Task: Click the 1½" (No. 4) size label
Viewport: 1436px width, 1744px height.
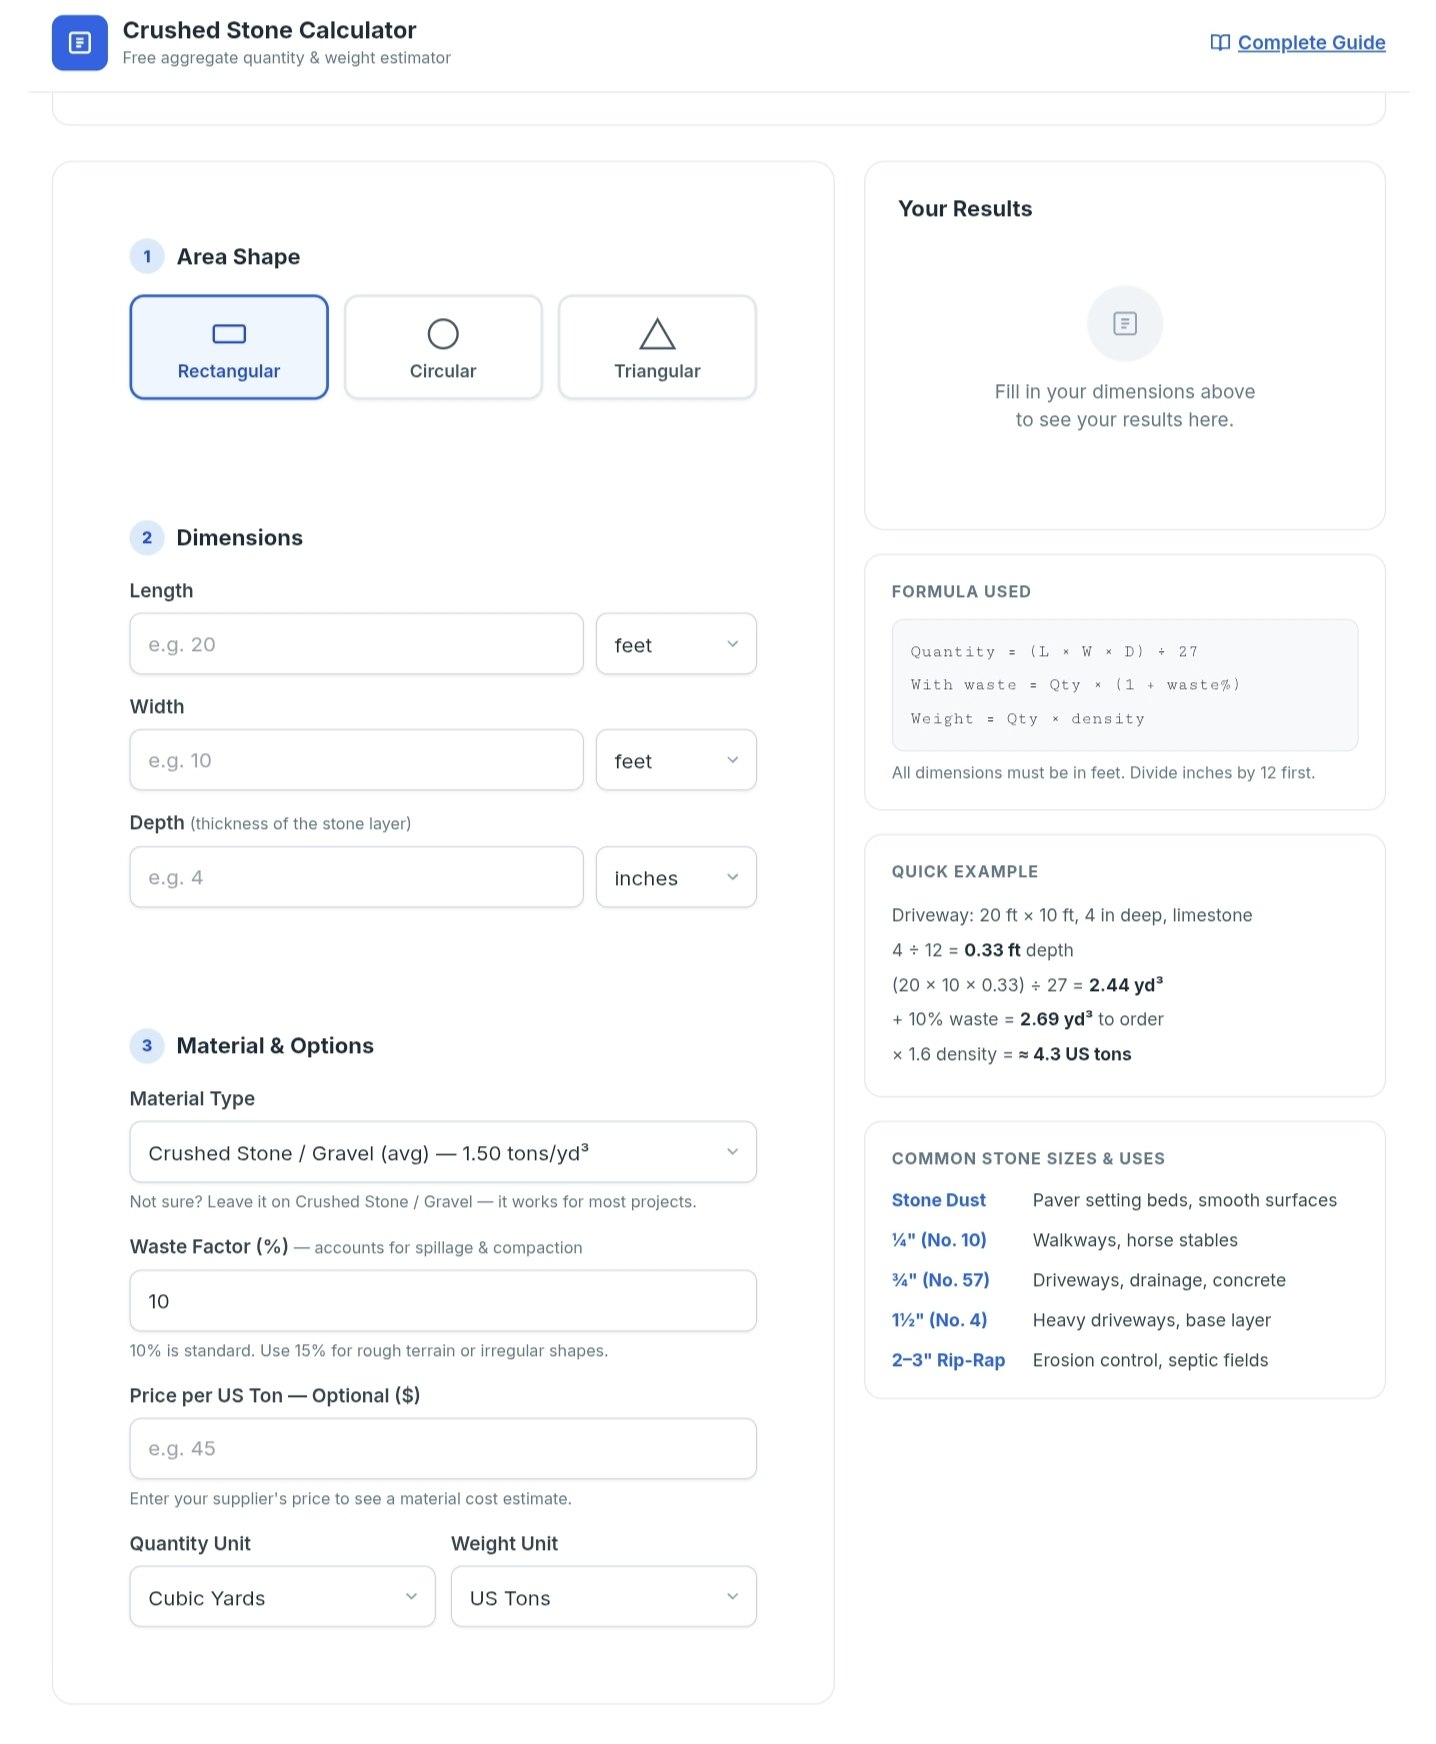Action: click(939, 1320)
